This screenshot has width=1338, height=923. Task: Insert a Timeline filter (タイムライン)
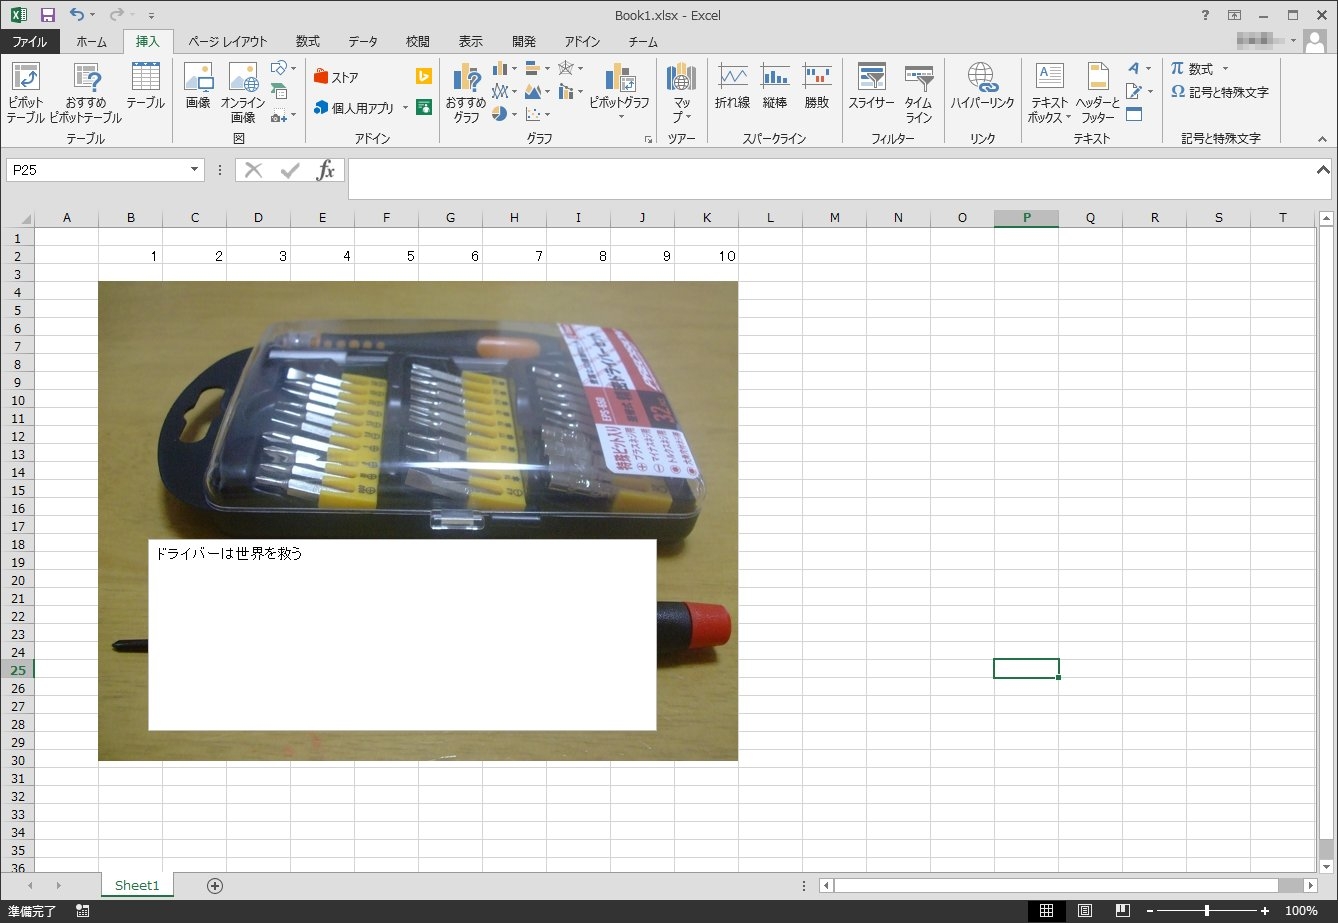[x=918, y=92]
